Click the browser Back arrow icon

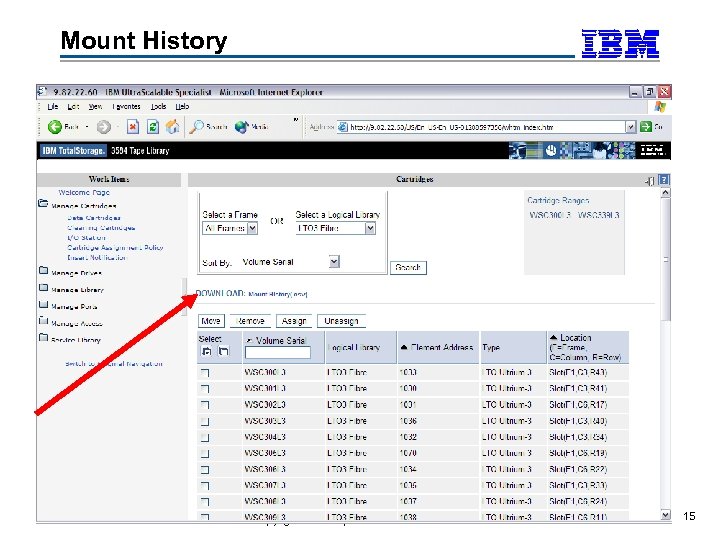click(55, 127)
